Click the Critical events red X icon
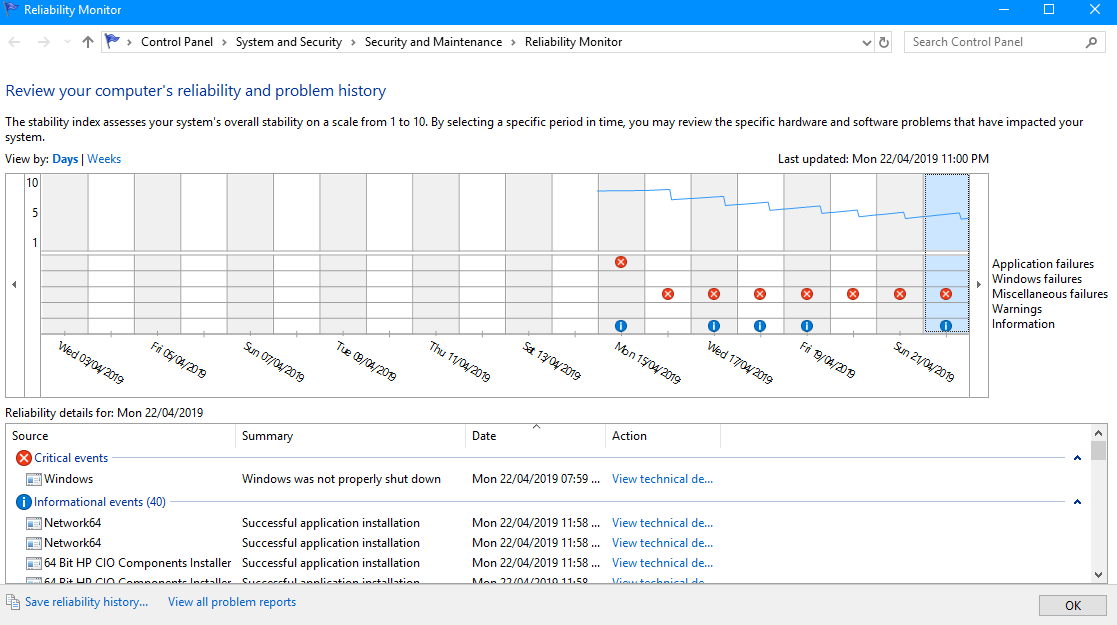Viewport: 1117px width, 625px height. [x=24, y=458]
